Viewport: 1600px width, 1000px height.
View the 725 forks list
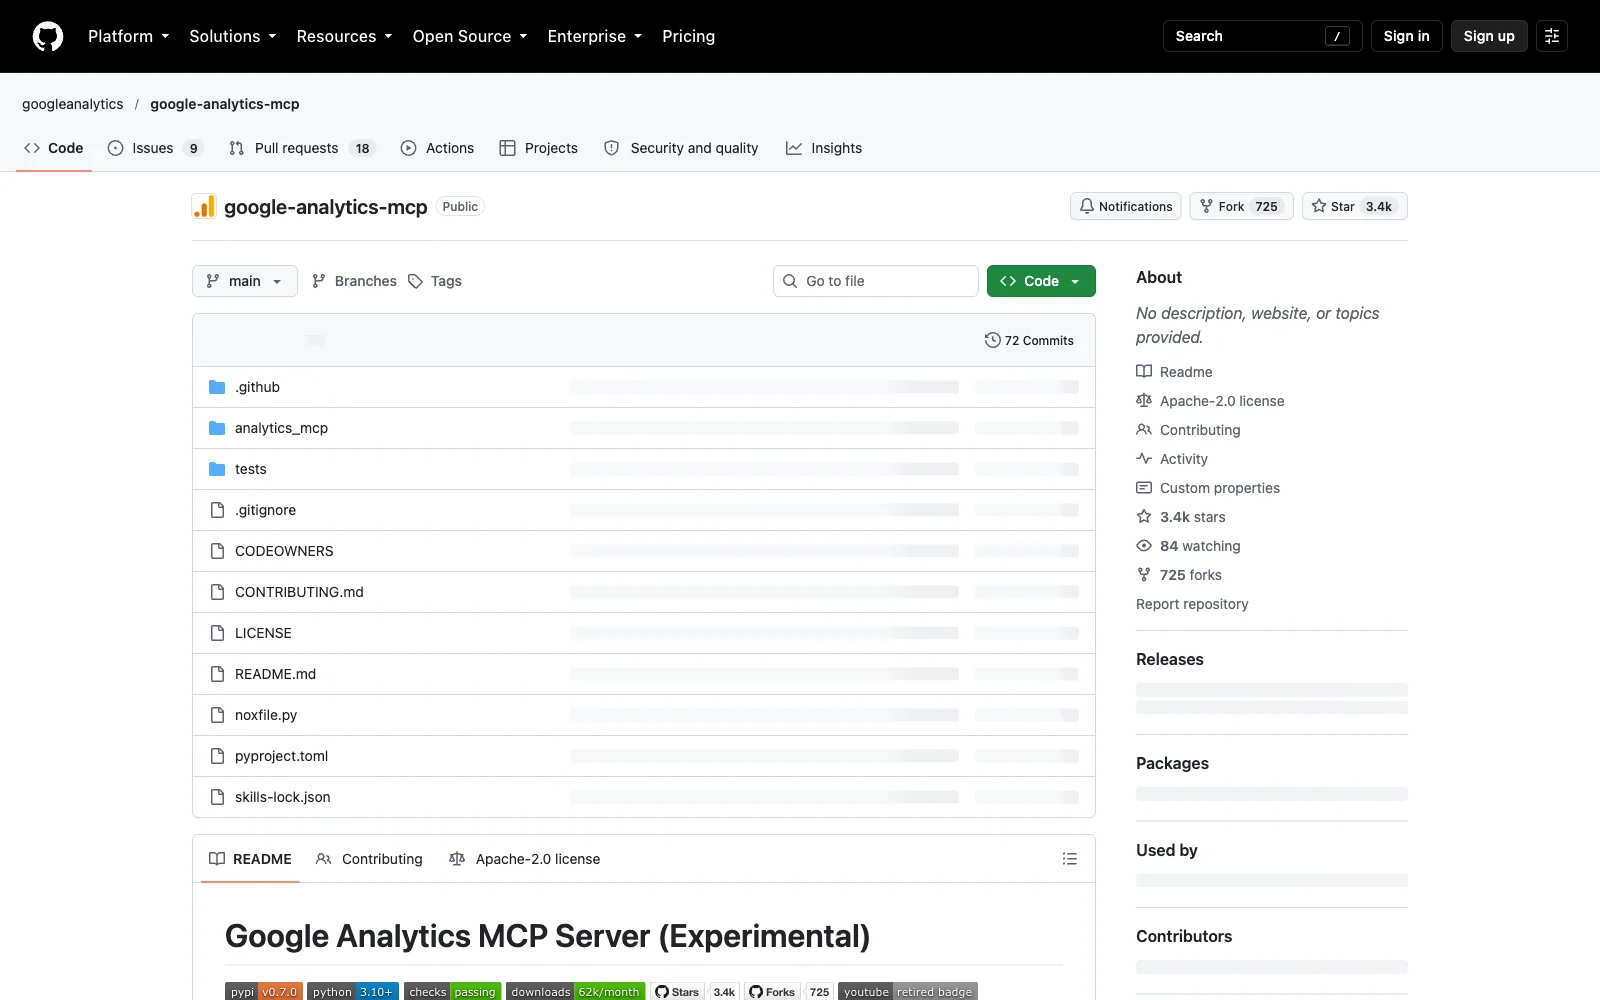point(1179,575)
